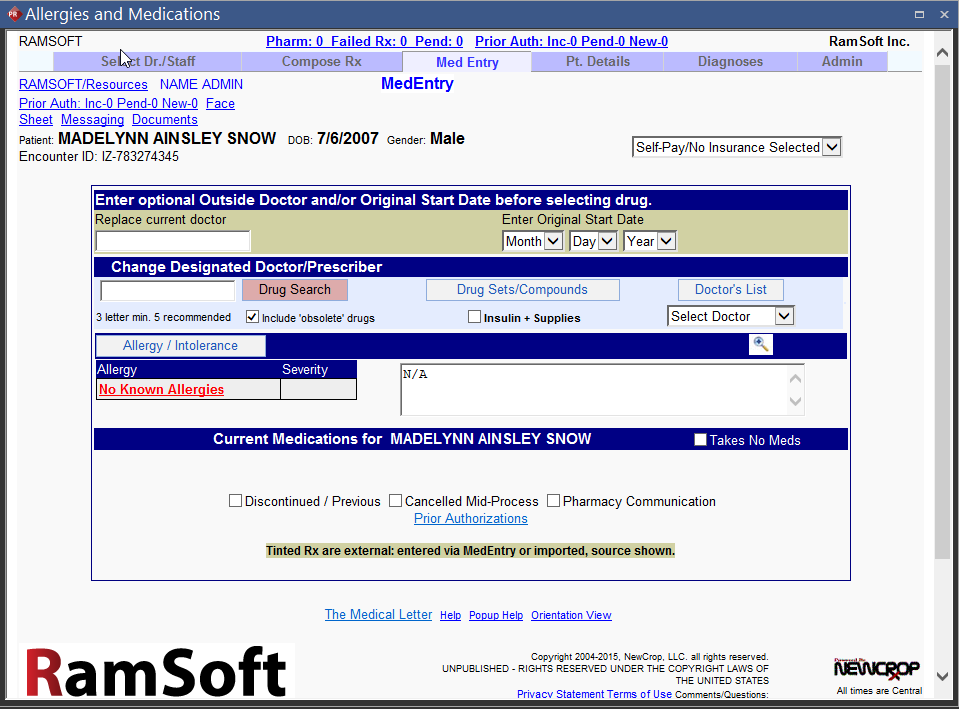Click the page vertical scrollbar down arrow
Screen dimensions: 959x709
pos(942,676)
